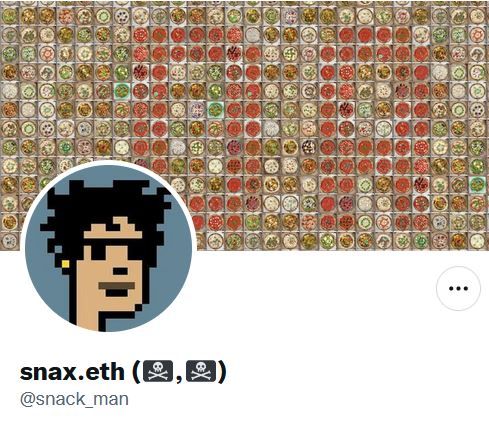Image resolution: width=489 pixels, height=427 pixels.
Task: Click the green-highlighted pizza tile nearest banner's right edge
Action: (477, 184)
